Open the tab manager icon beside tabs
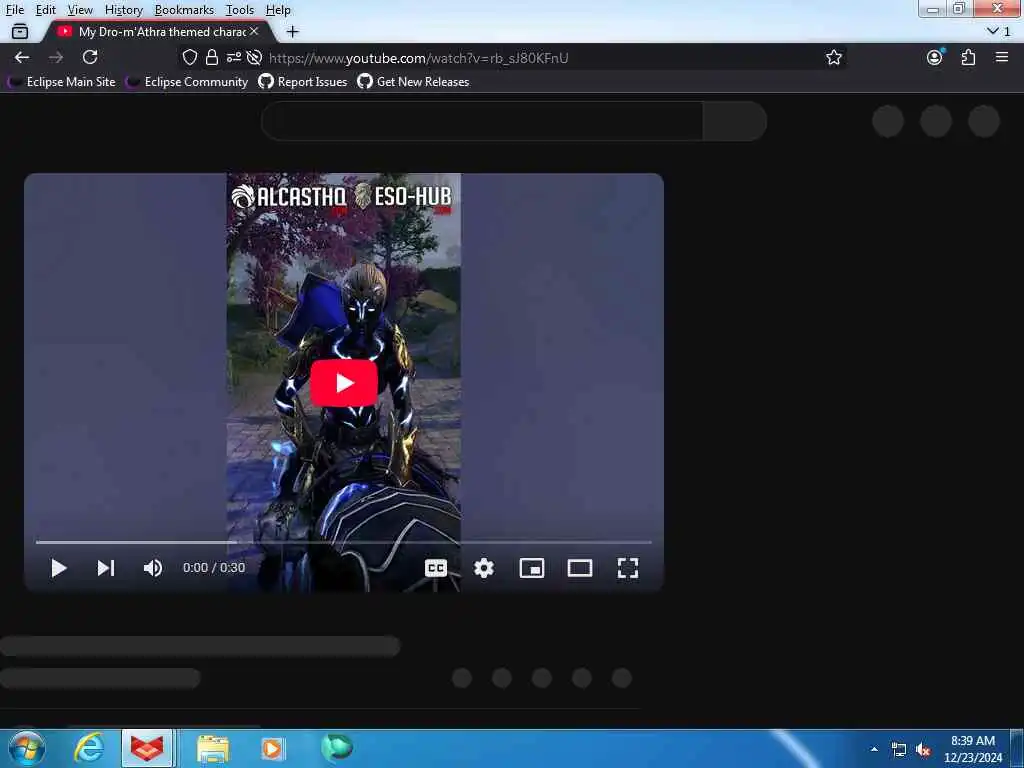 (20, 31)
